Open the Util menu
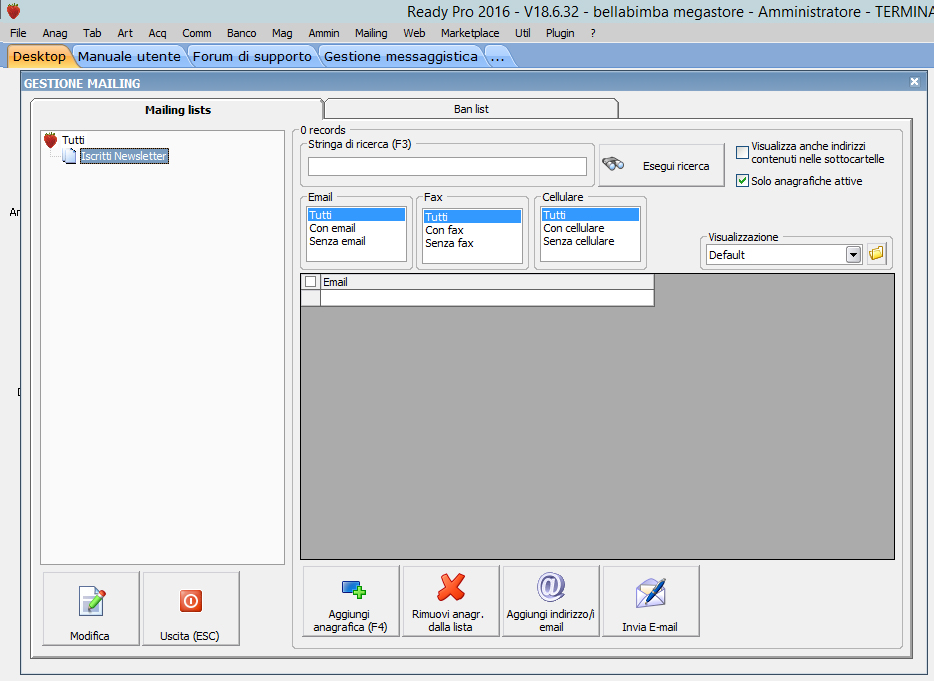The image size is (934, 681). (x=522, y=33)
